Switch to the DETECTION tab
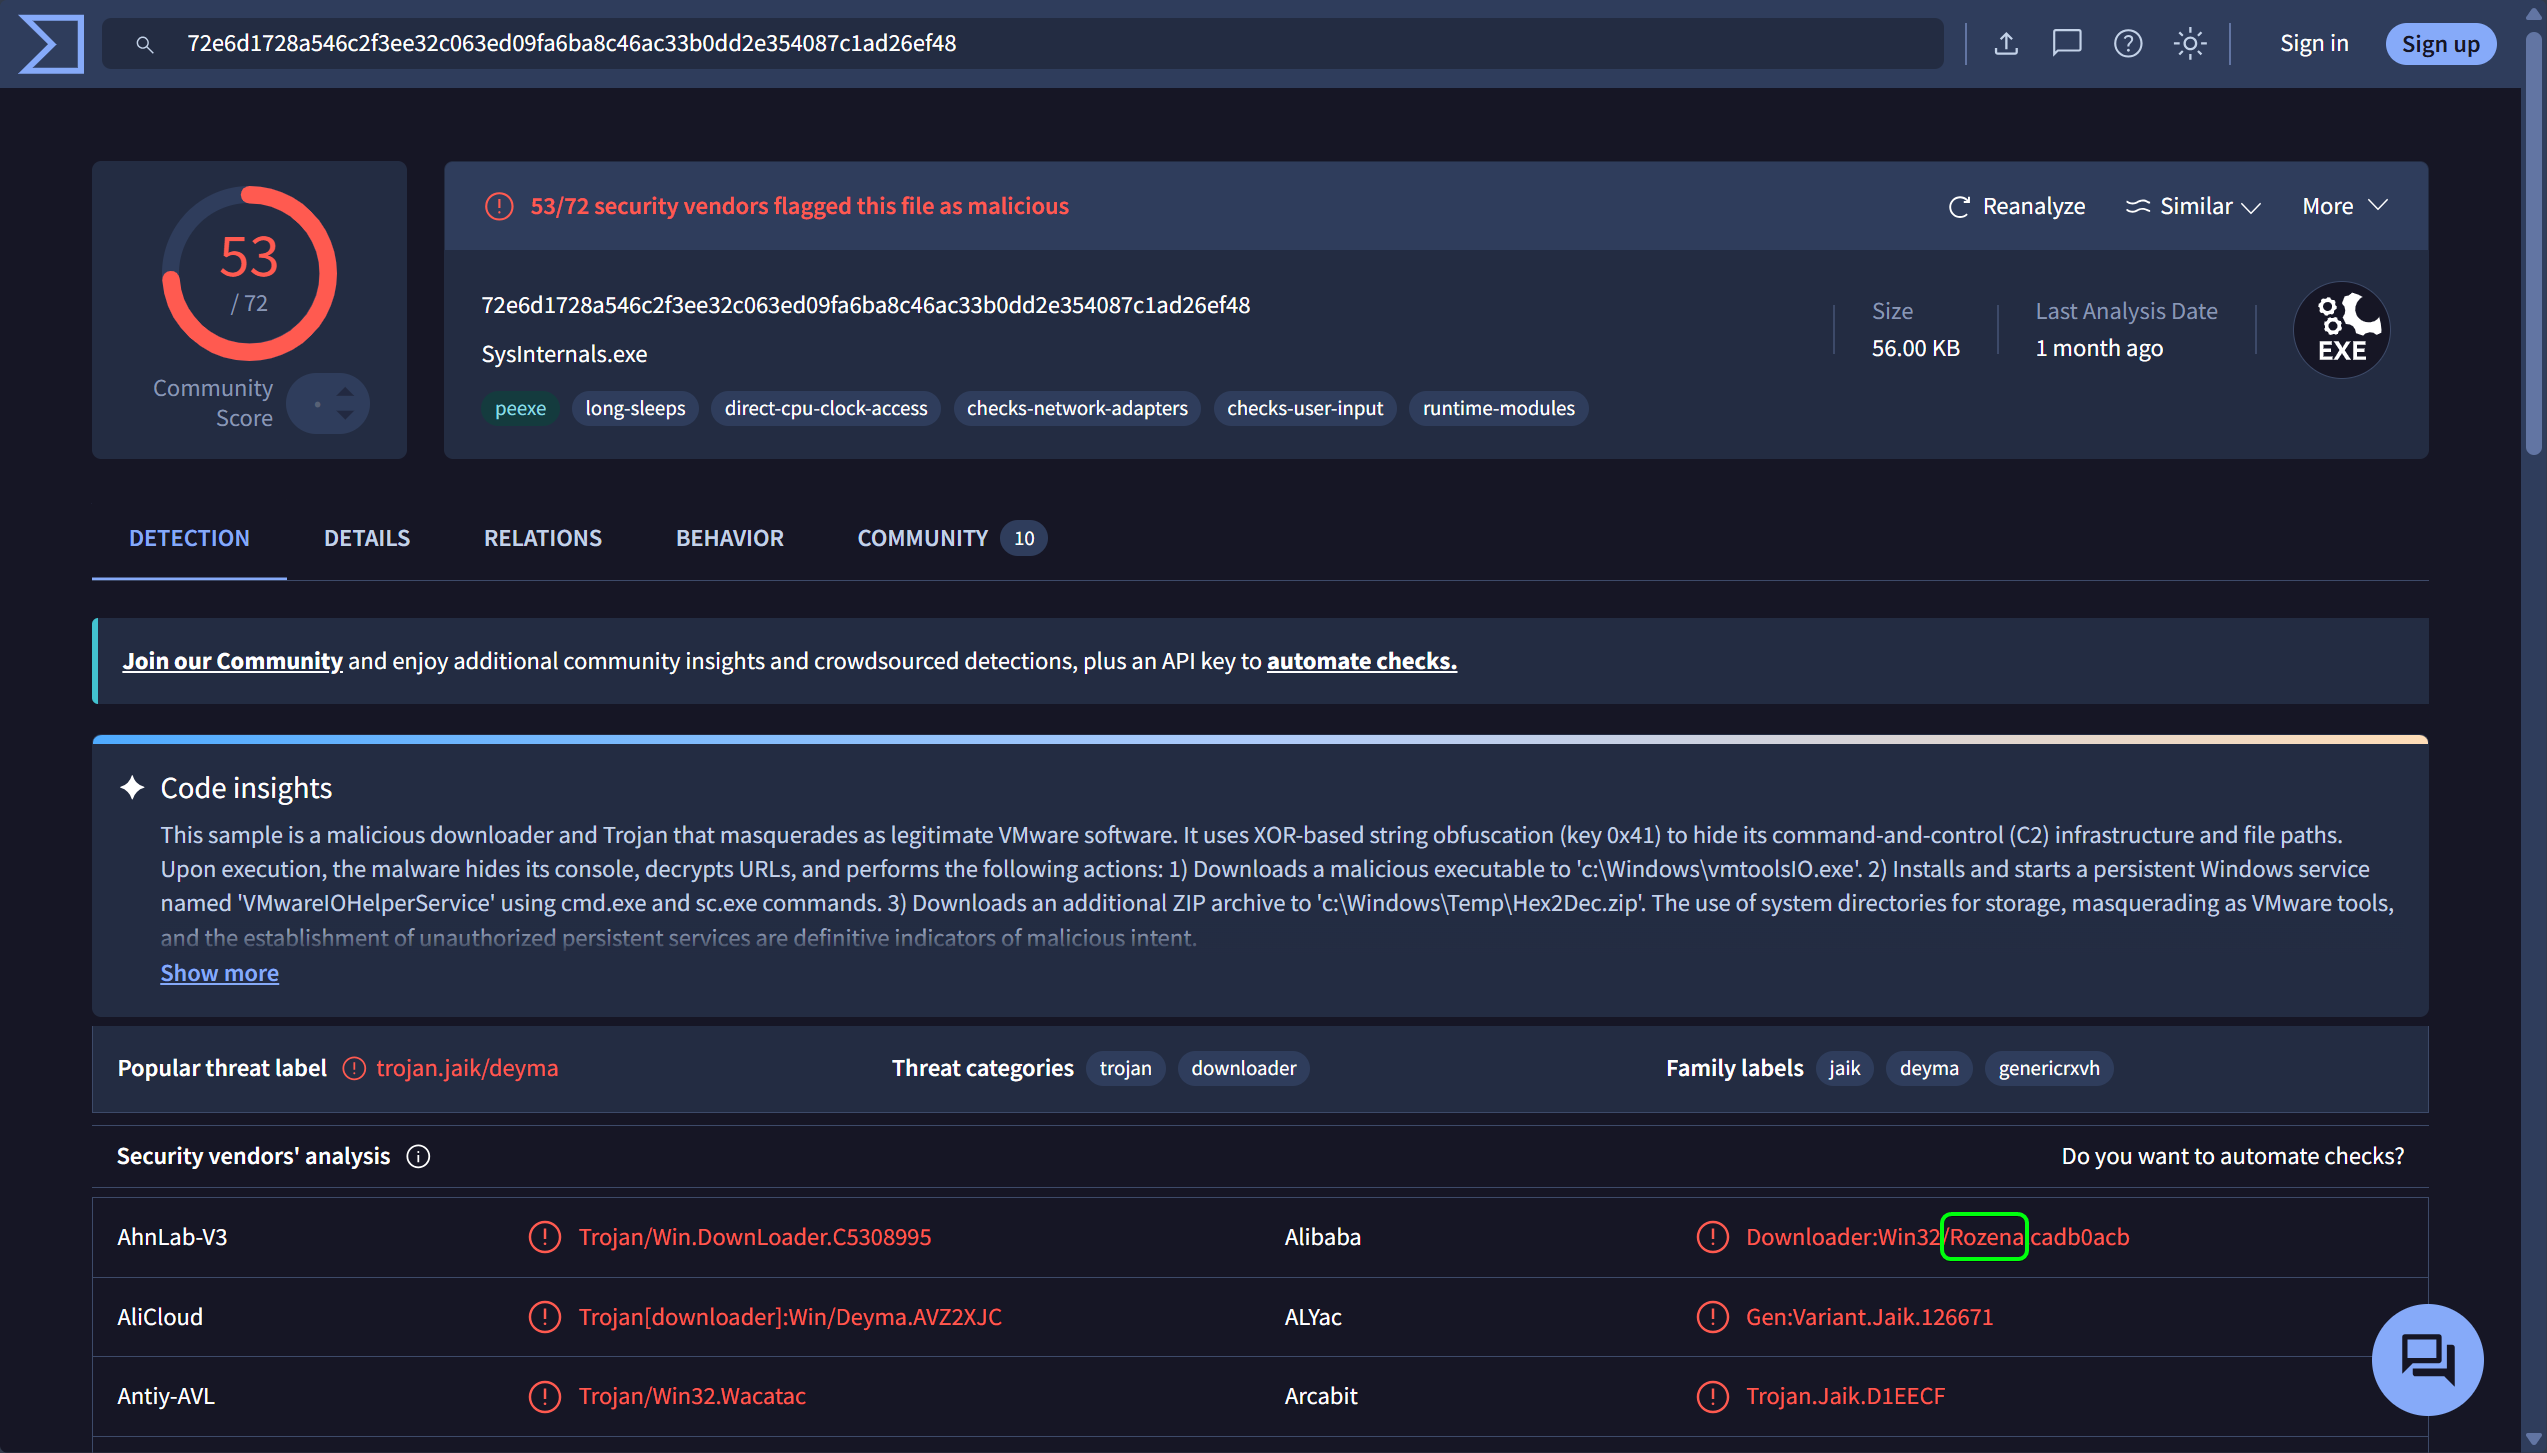The height and width of the screenshot is (1453, 2547). pos(189,538)
